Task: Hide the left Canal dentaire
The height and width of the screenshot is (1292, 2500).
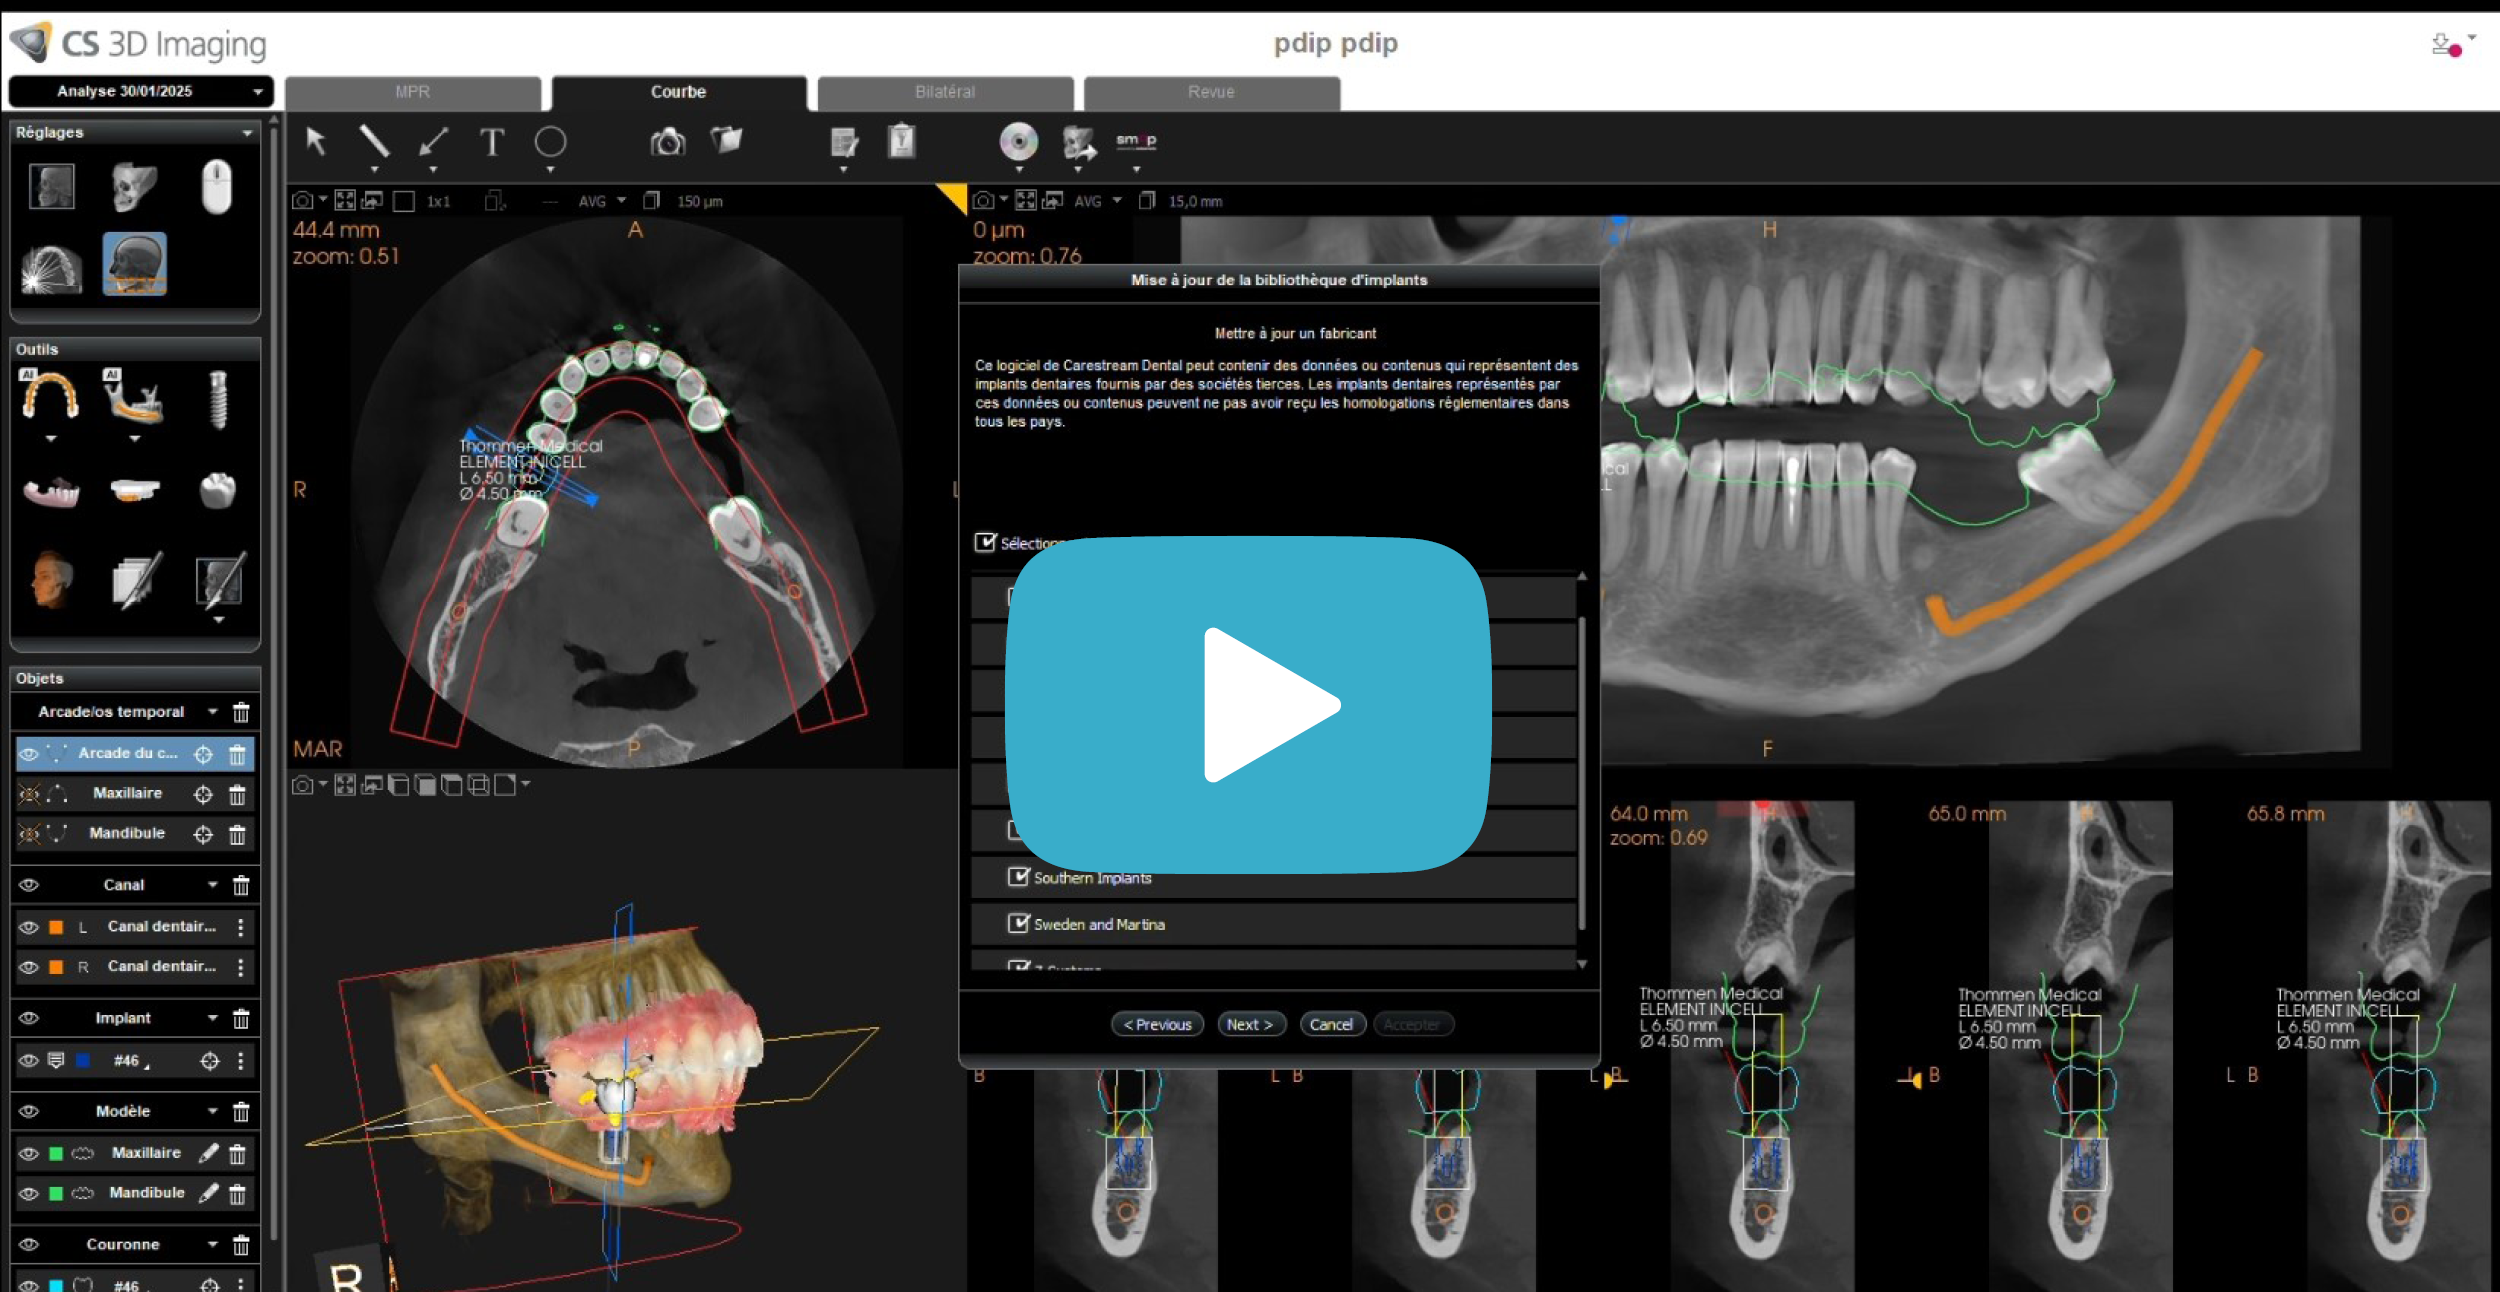Action: 29,927
